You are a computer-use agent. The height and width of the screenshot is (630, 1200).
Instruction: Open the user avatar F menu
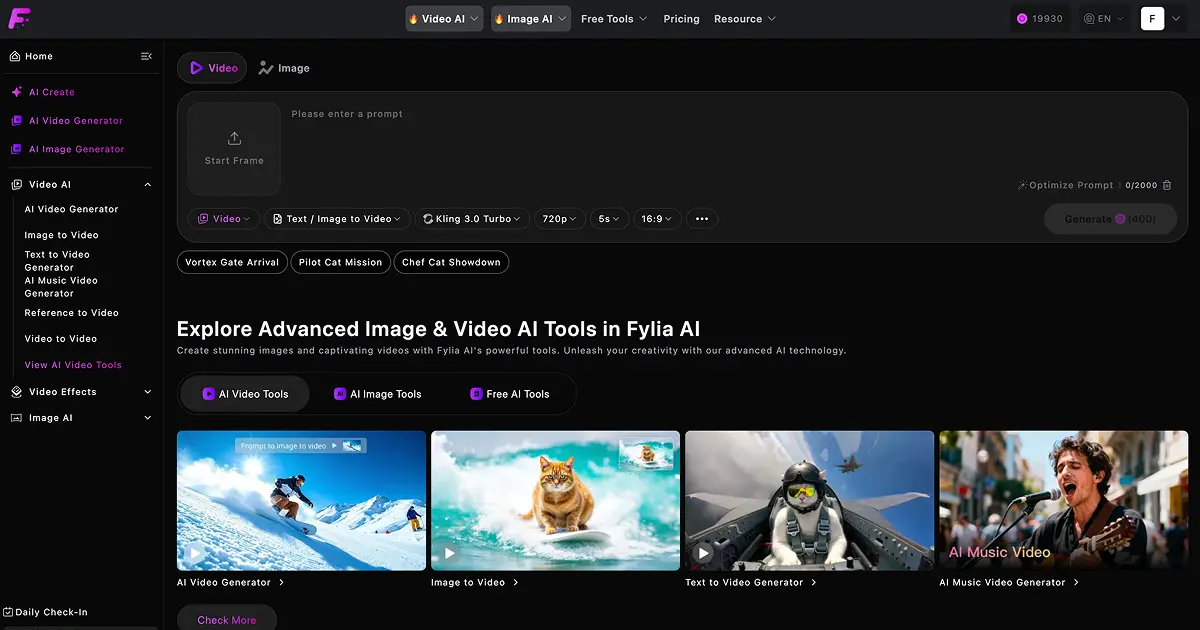(1152, 19)
